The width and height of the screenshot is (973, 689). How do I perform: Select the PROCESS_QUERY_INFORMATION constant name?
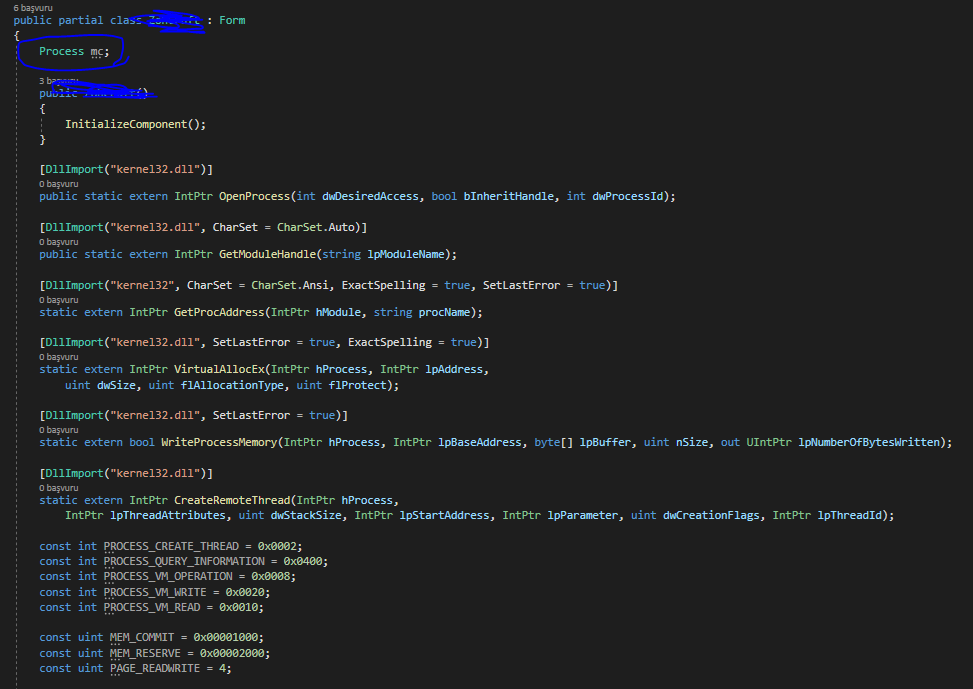[x=184, y=561]
